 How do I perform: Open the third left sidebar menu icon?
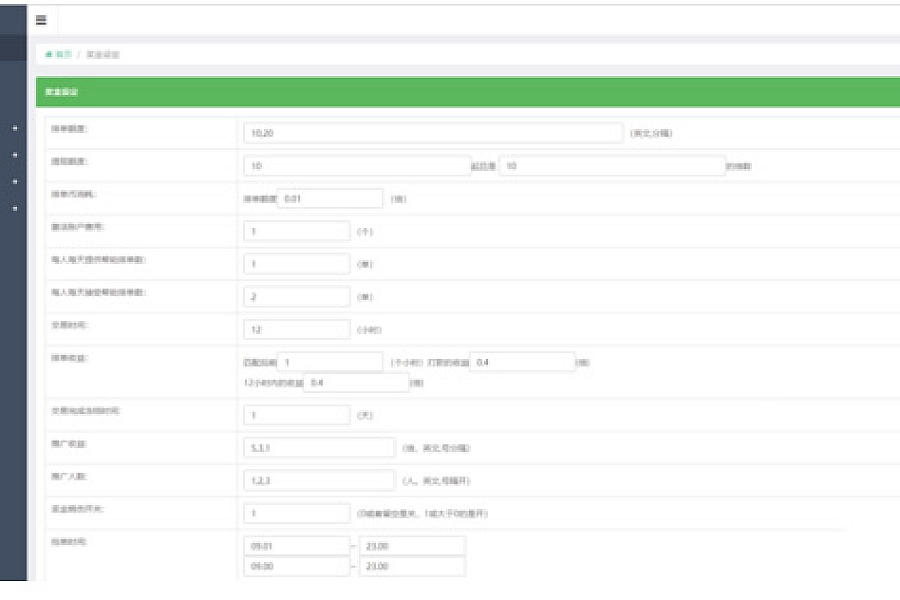[15, 182]
